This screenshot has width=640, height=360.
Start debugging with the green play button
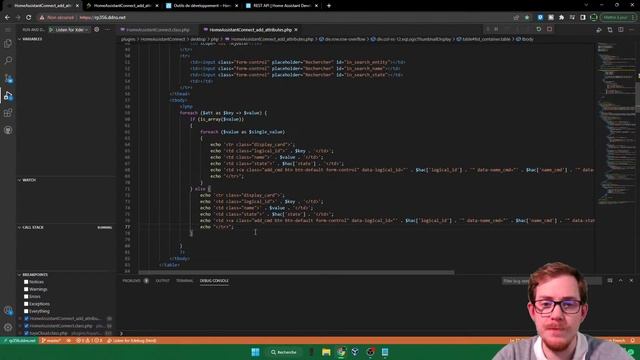click(51, 30)
